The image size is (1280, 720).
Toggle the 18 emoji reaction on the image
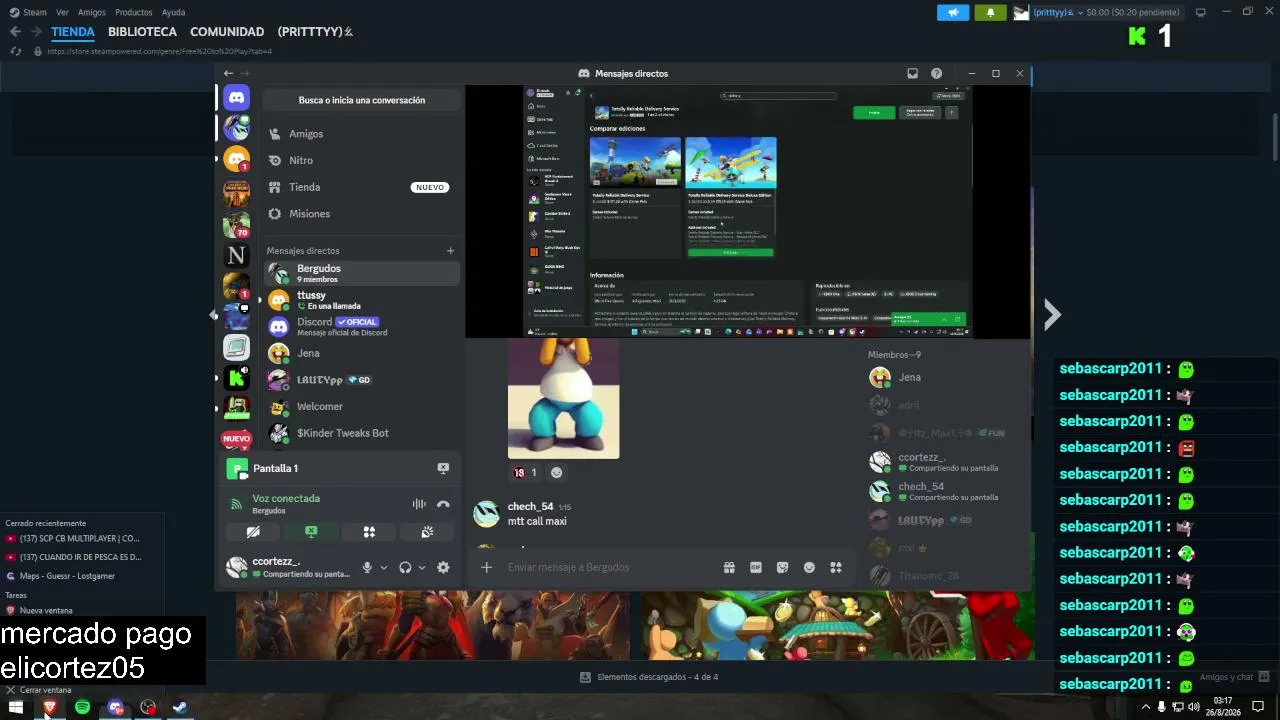(525, 472)
